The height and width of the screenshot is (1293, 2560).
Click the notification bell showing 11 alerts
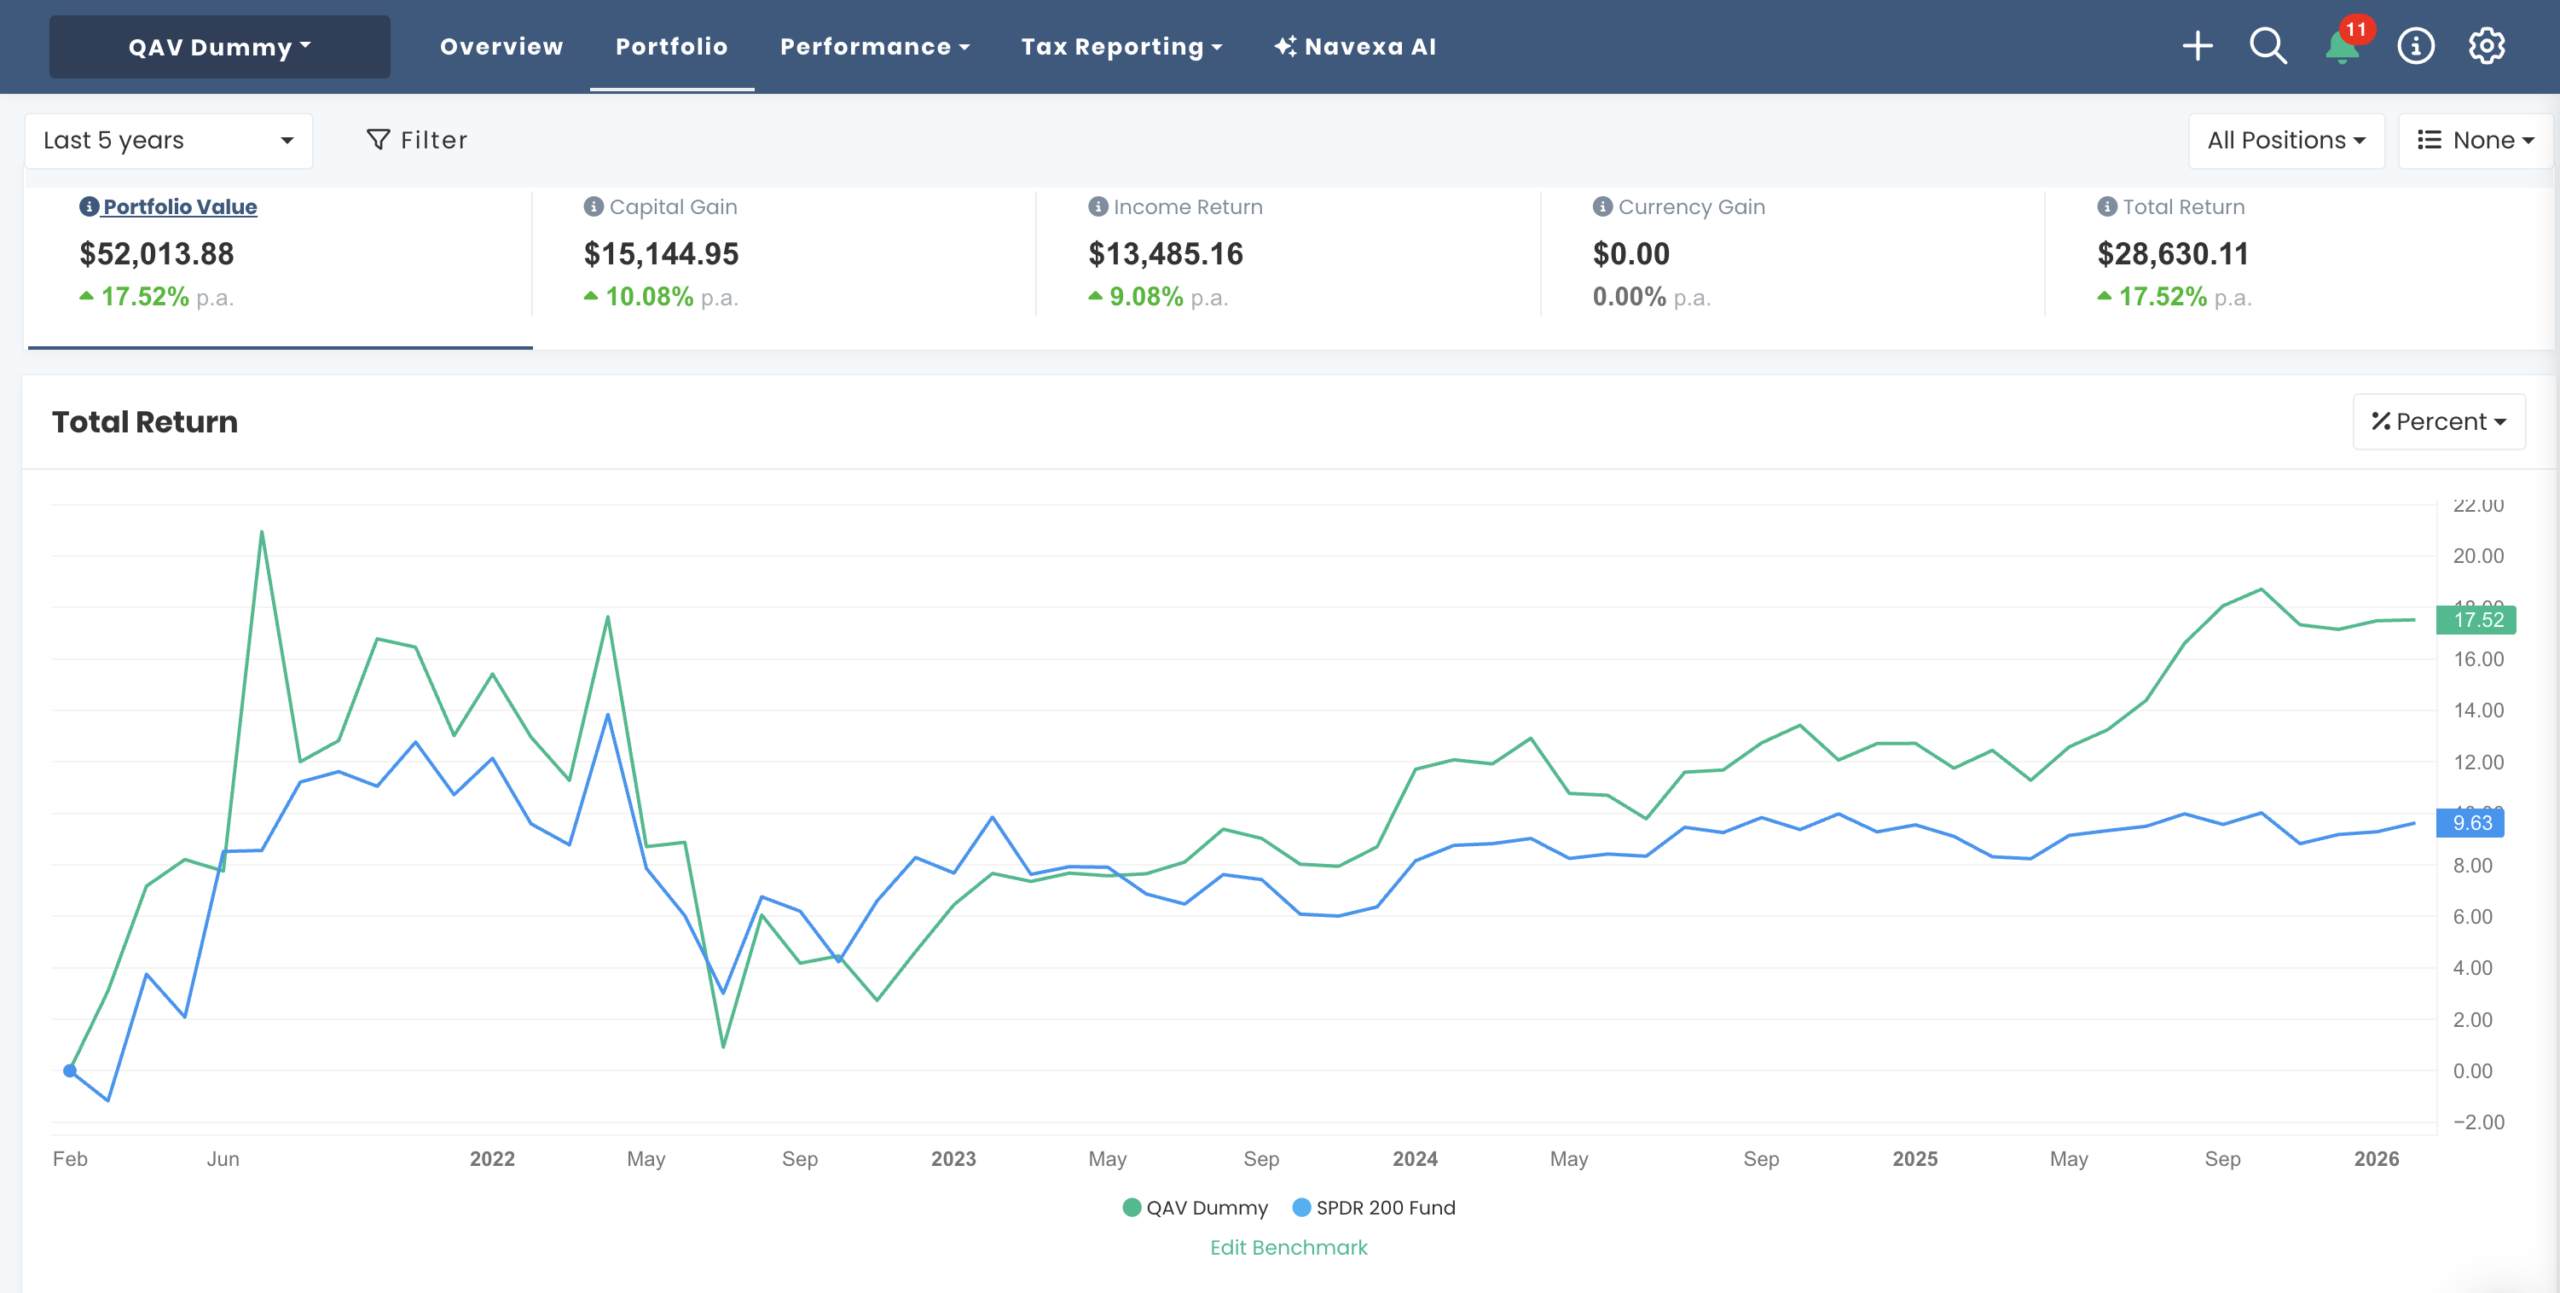tap(2343, 48)
